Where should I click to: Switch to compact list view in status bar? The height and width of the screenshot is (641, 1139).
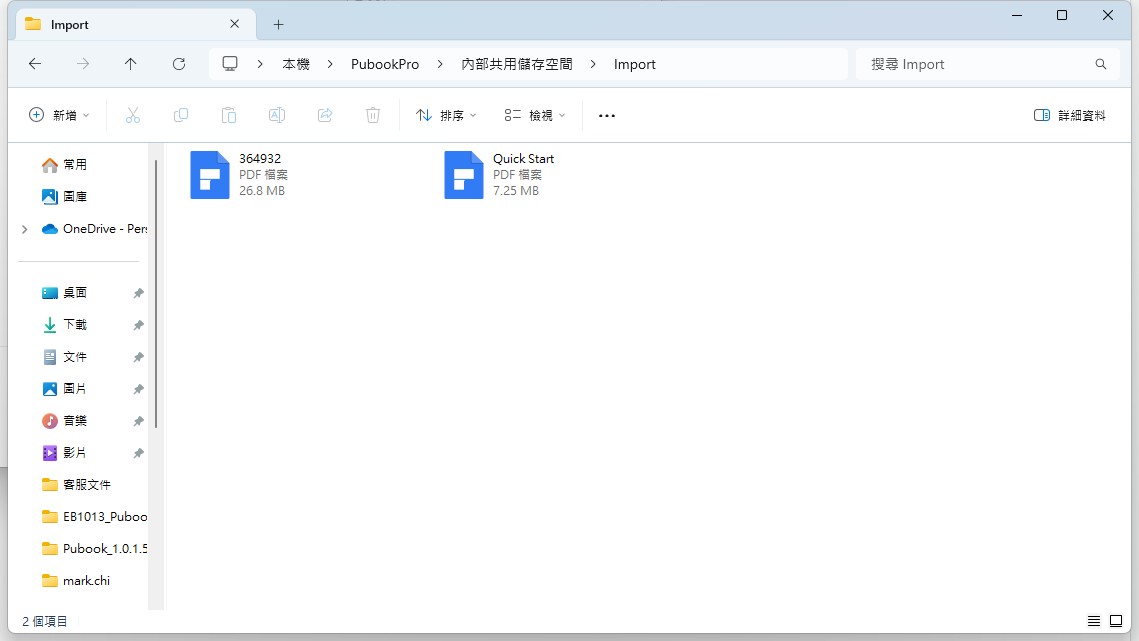coord(1093,621)
